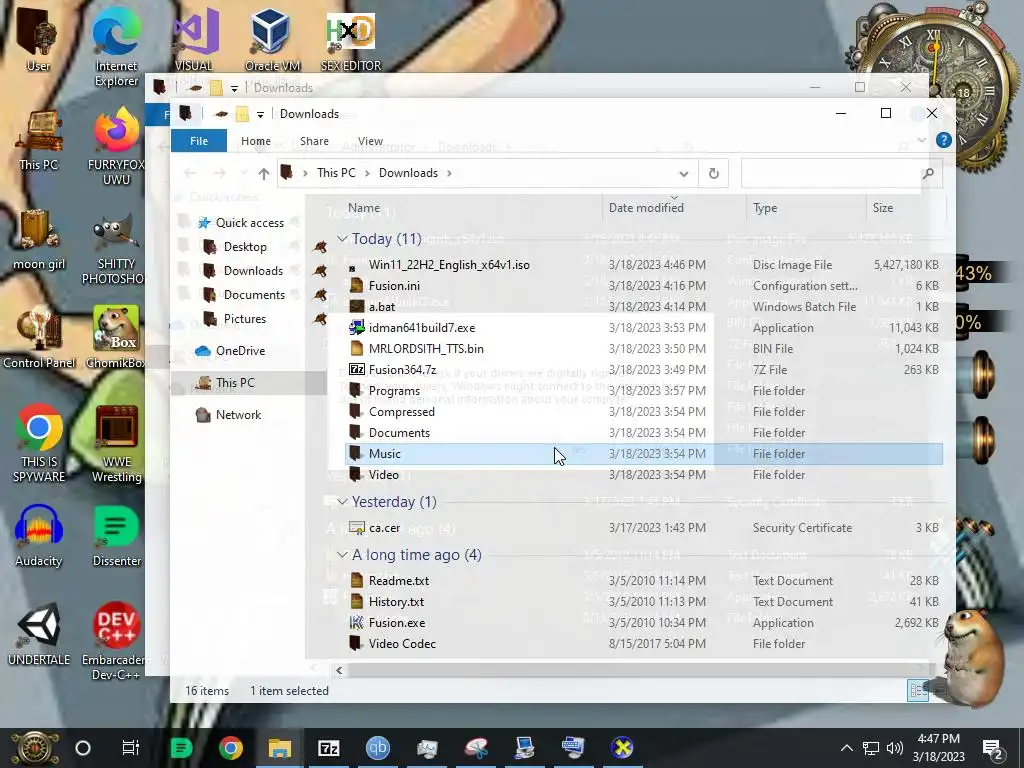Open the Internet Explorer desktop icon
The image size is (1024, 768).
tap(116, 47)
